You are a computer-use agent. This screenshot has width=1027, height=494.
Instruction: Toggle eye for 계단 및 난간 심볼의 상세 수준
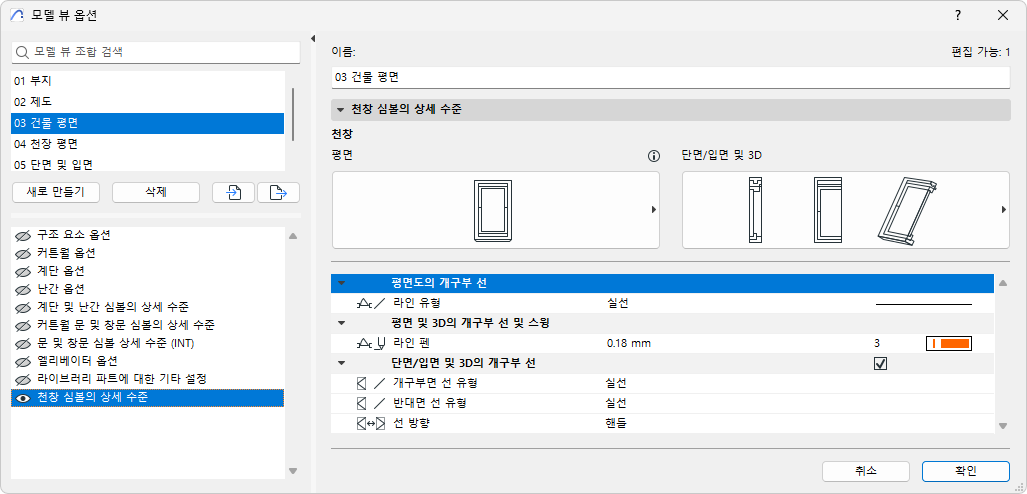(24, 307)
